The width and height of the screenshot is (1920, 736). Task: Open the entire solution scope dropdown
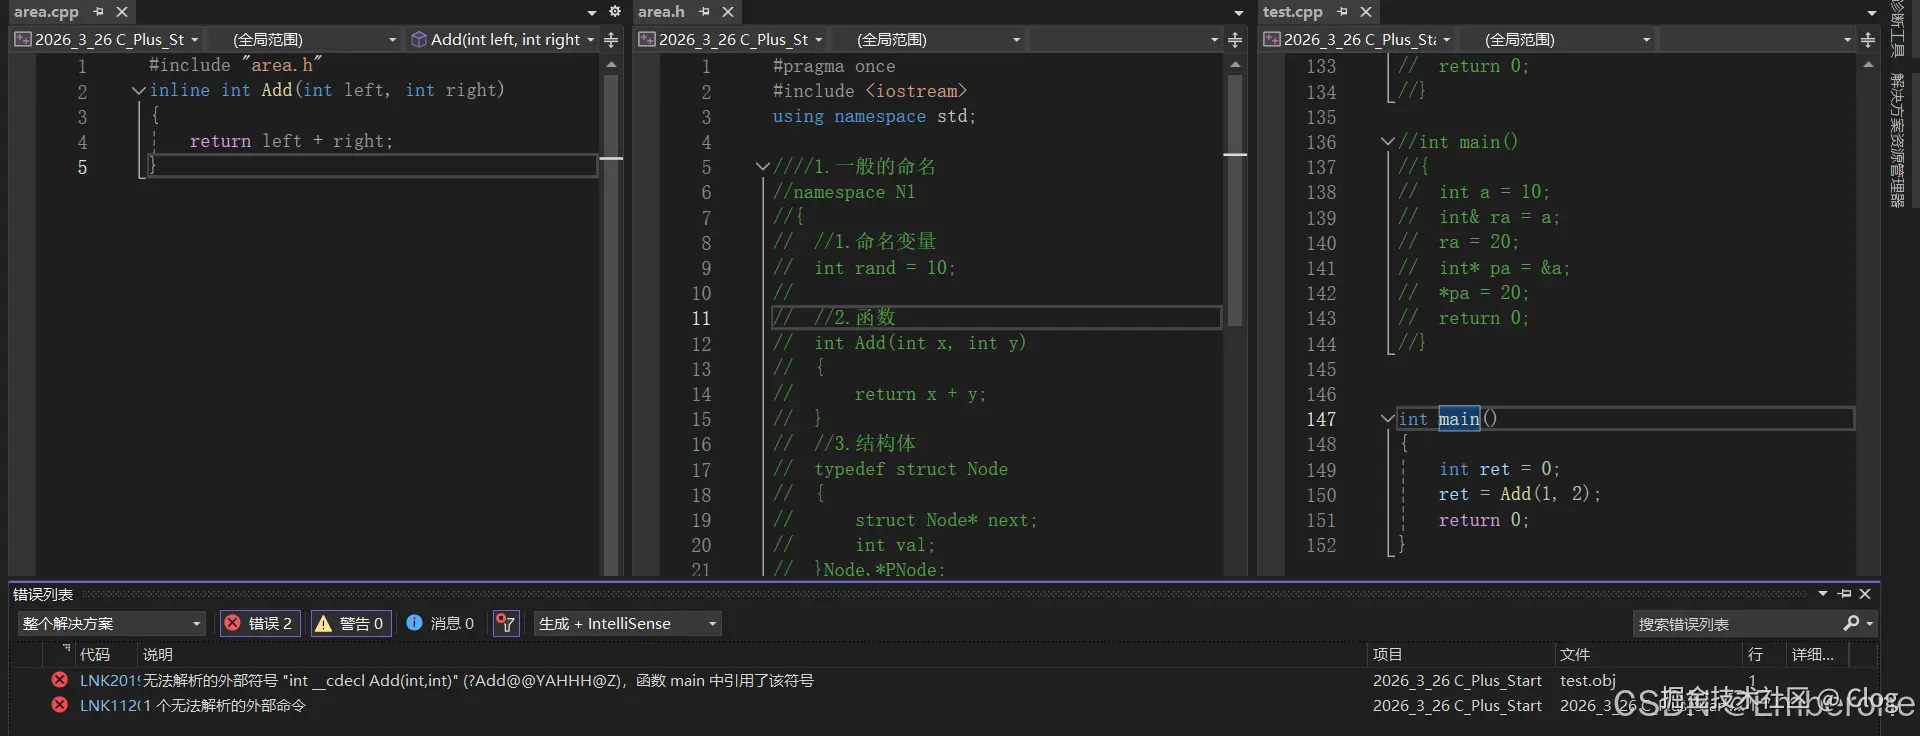[x=110, y=623]
